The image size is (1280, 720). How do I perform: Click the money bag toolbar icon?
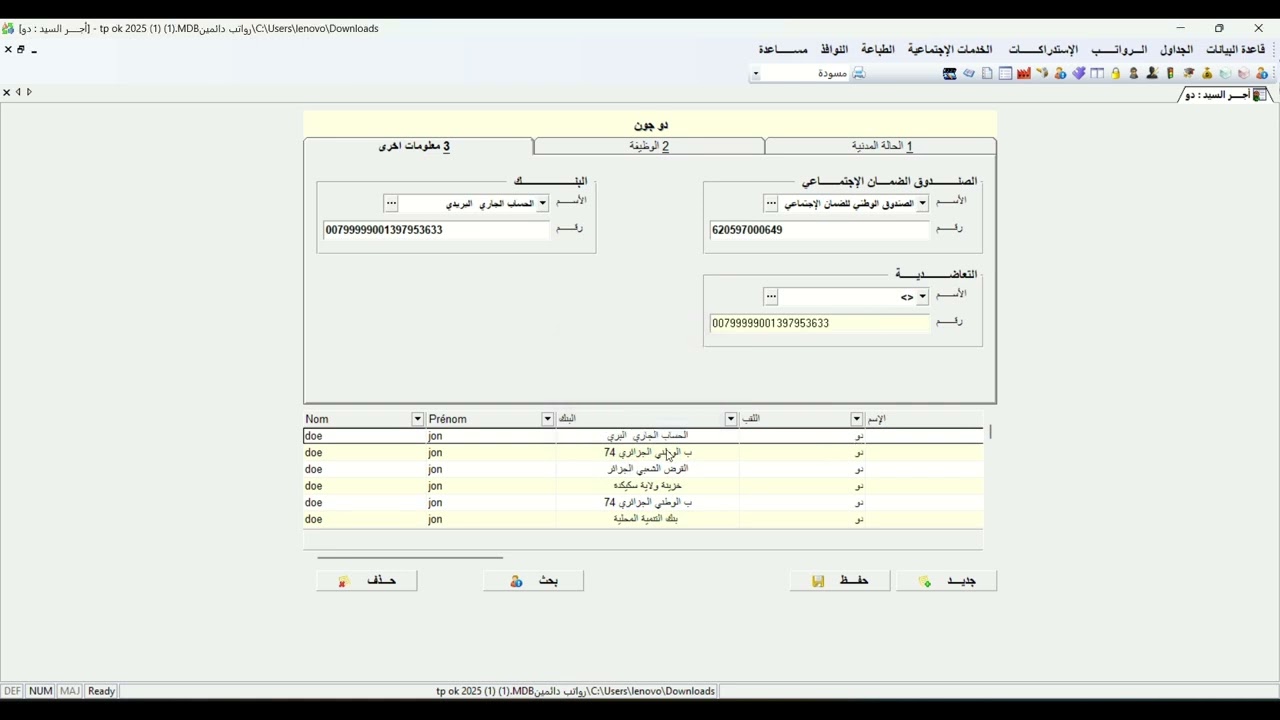[1207, 73]
